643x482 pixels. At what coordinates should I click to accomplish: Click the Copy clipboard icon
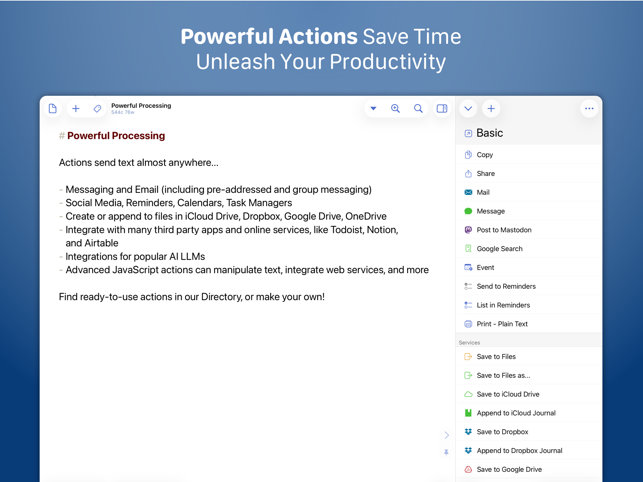[x=468, y=155]
